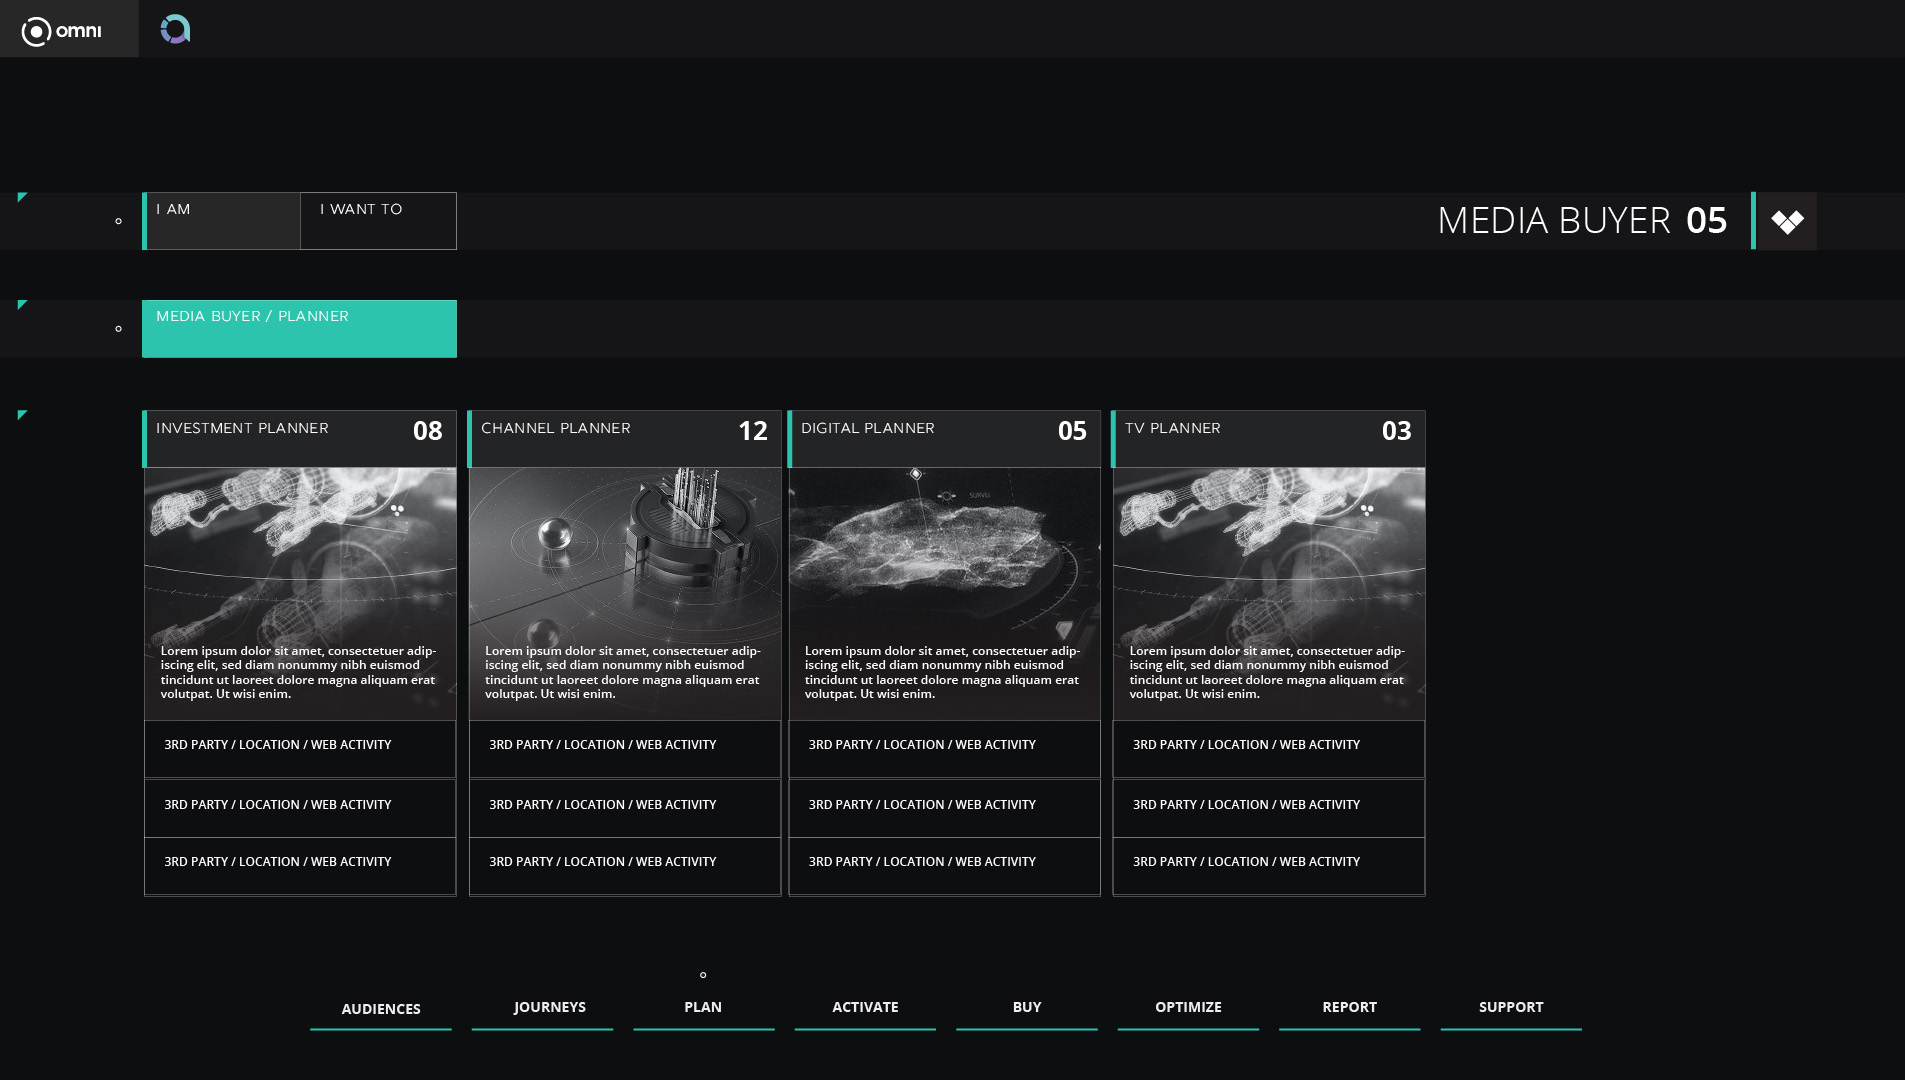
Task: Collapse the Media Buyer / Planner row arrow
Action: point(22,305)
